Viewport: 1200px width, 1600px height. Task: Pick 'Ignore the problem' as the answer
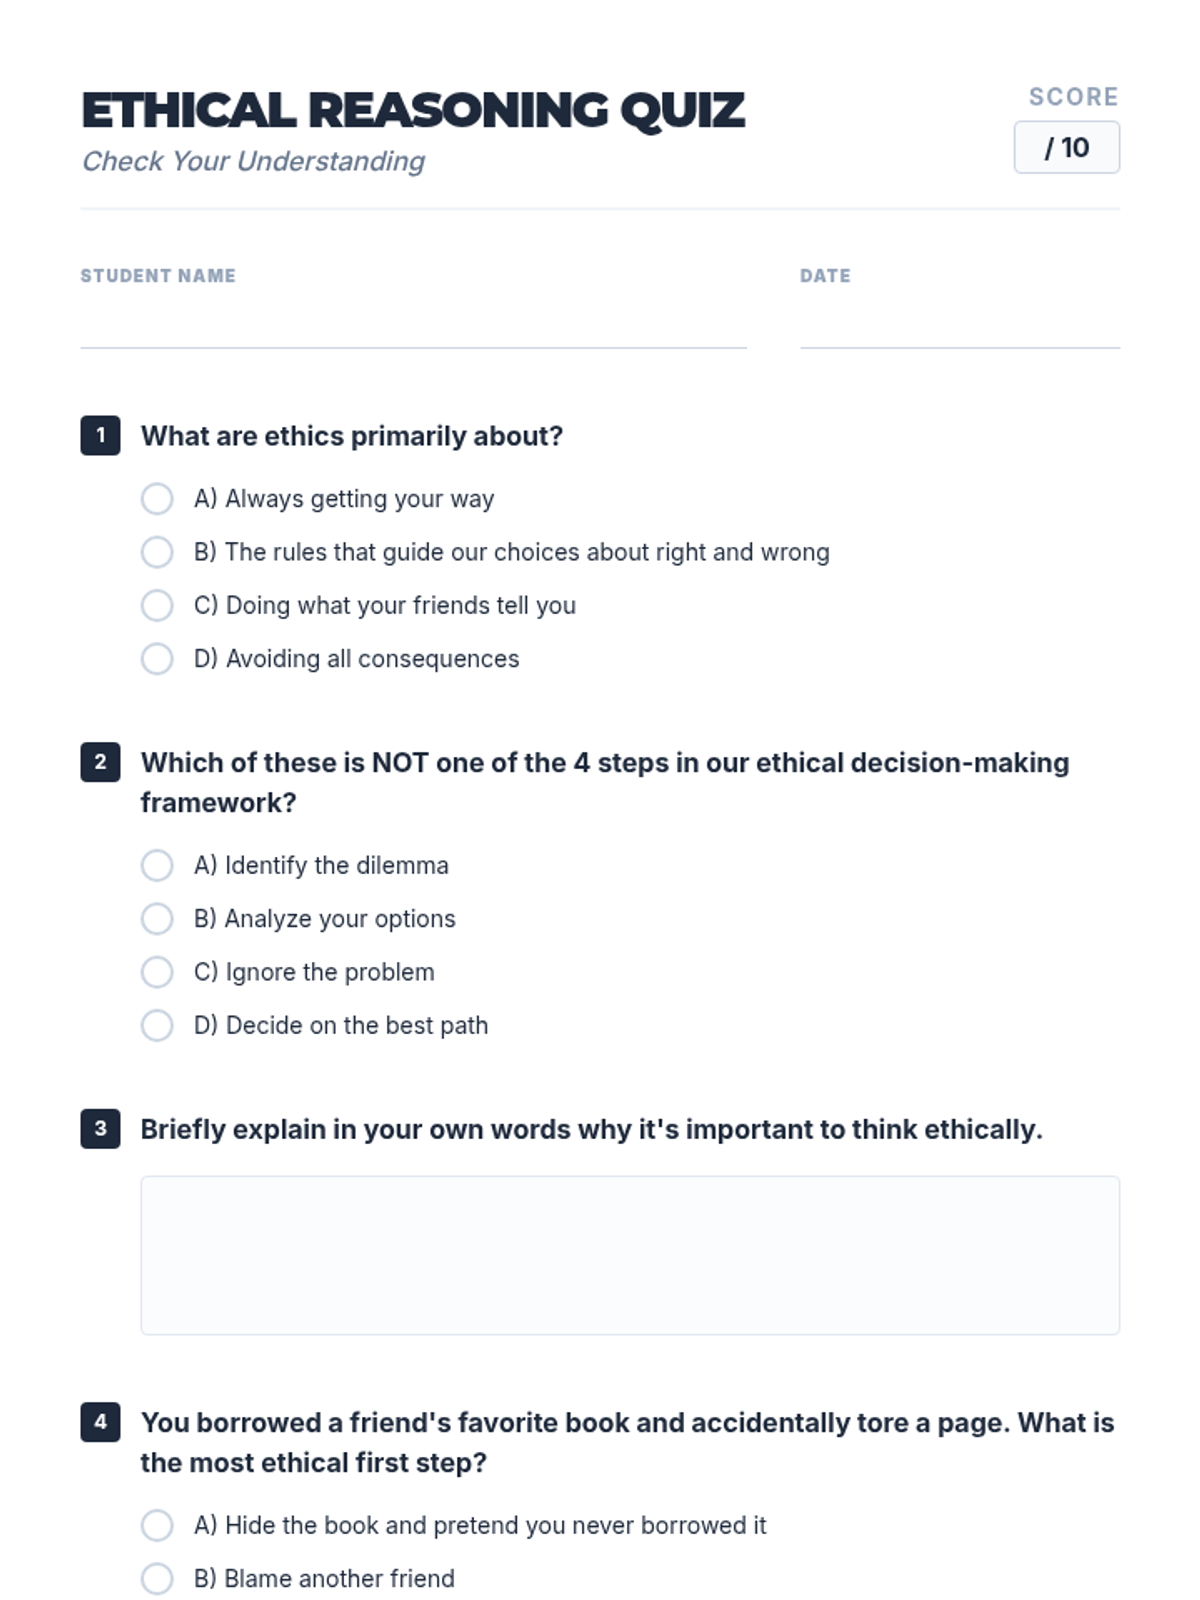[157, 972]
